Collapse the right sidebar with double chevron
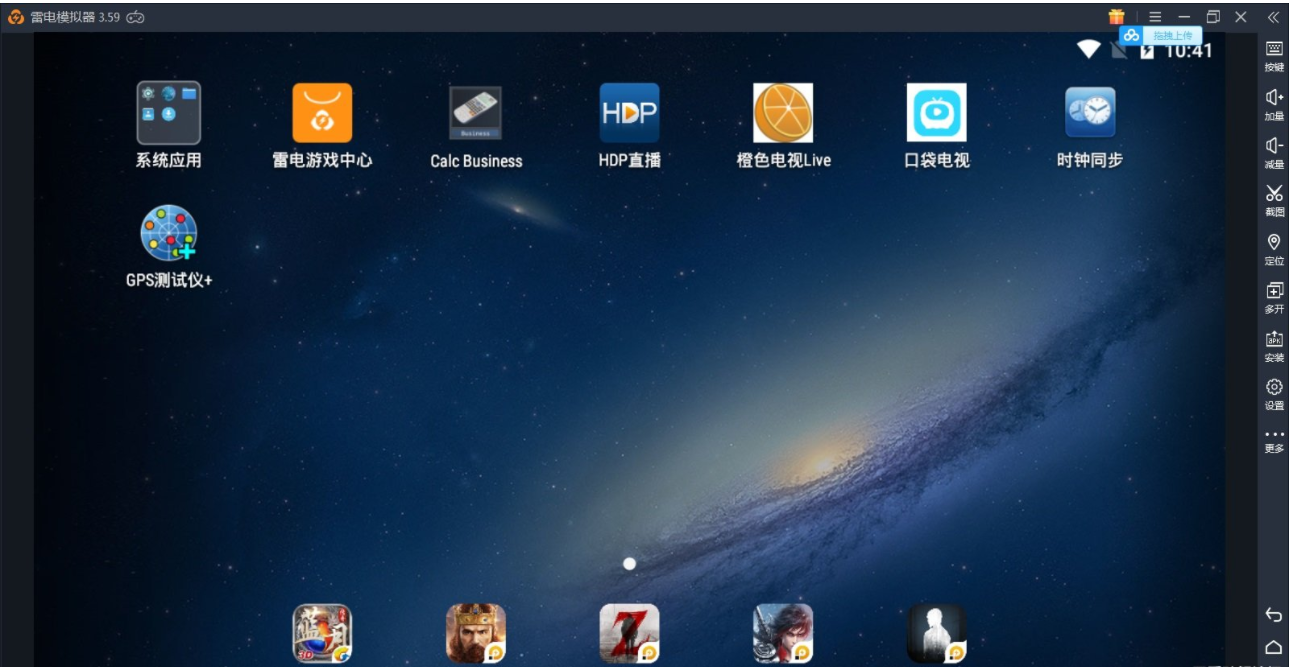The image size is (1289, 667). (x=1273, y=17)
